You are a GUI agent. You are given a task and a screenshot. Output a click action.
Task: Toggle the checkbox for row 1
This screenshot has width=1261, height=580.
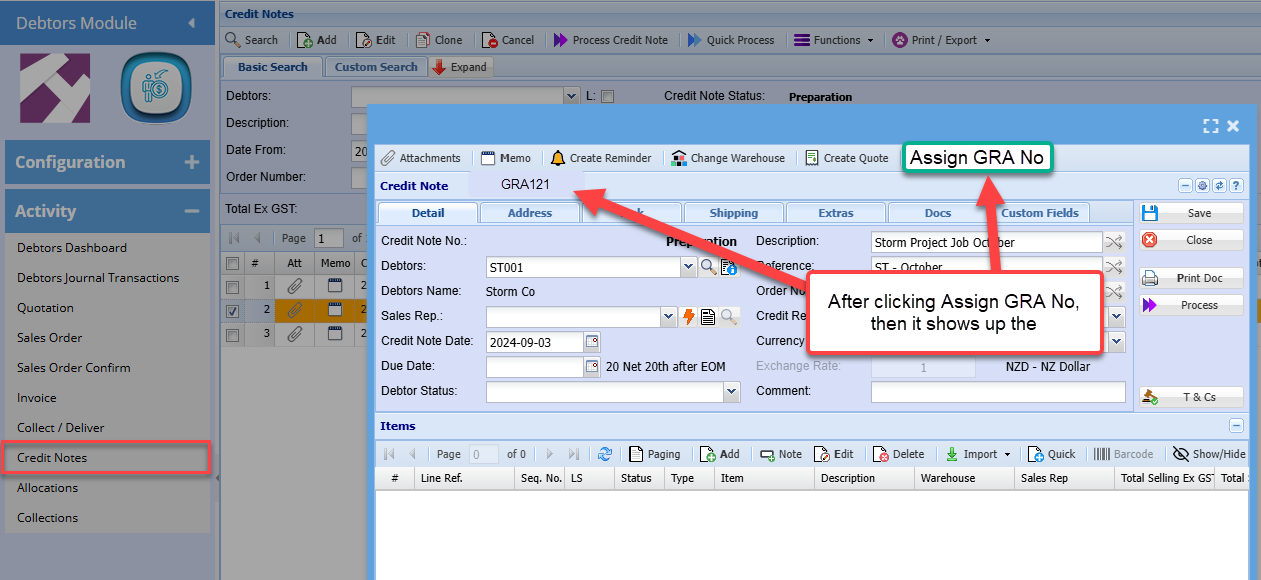coord(233,286)
